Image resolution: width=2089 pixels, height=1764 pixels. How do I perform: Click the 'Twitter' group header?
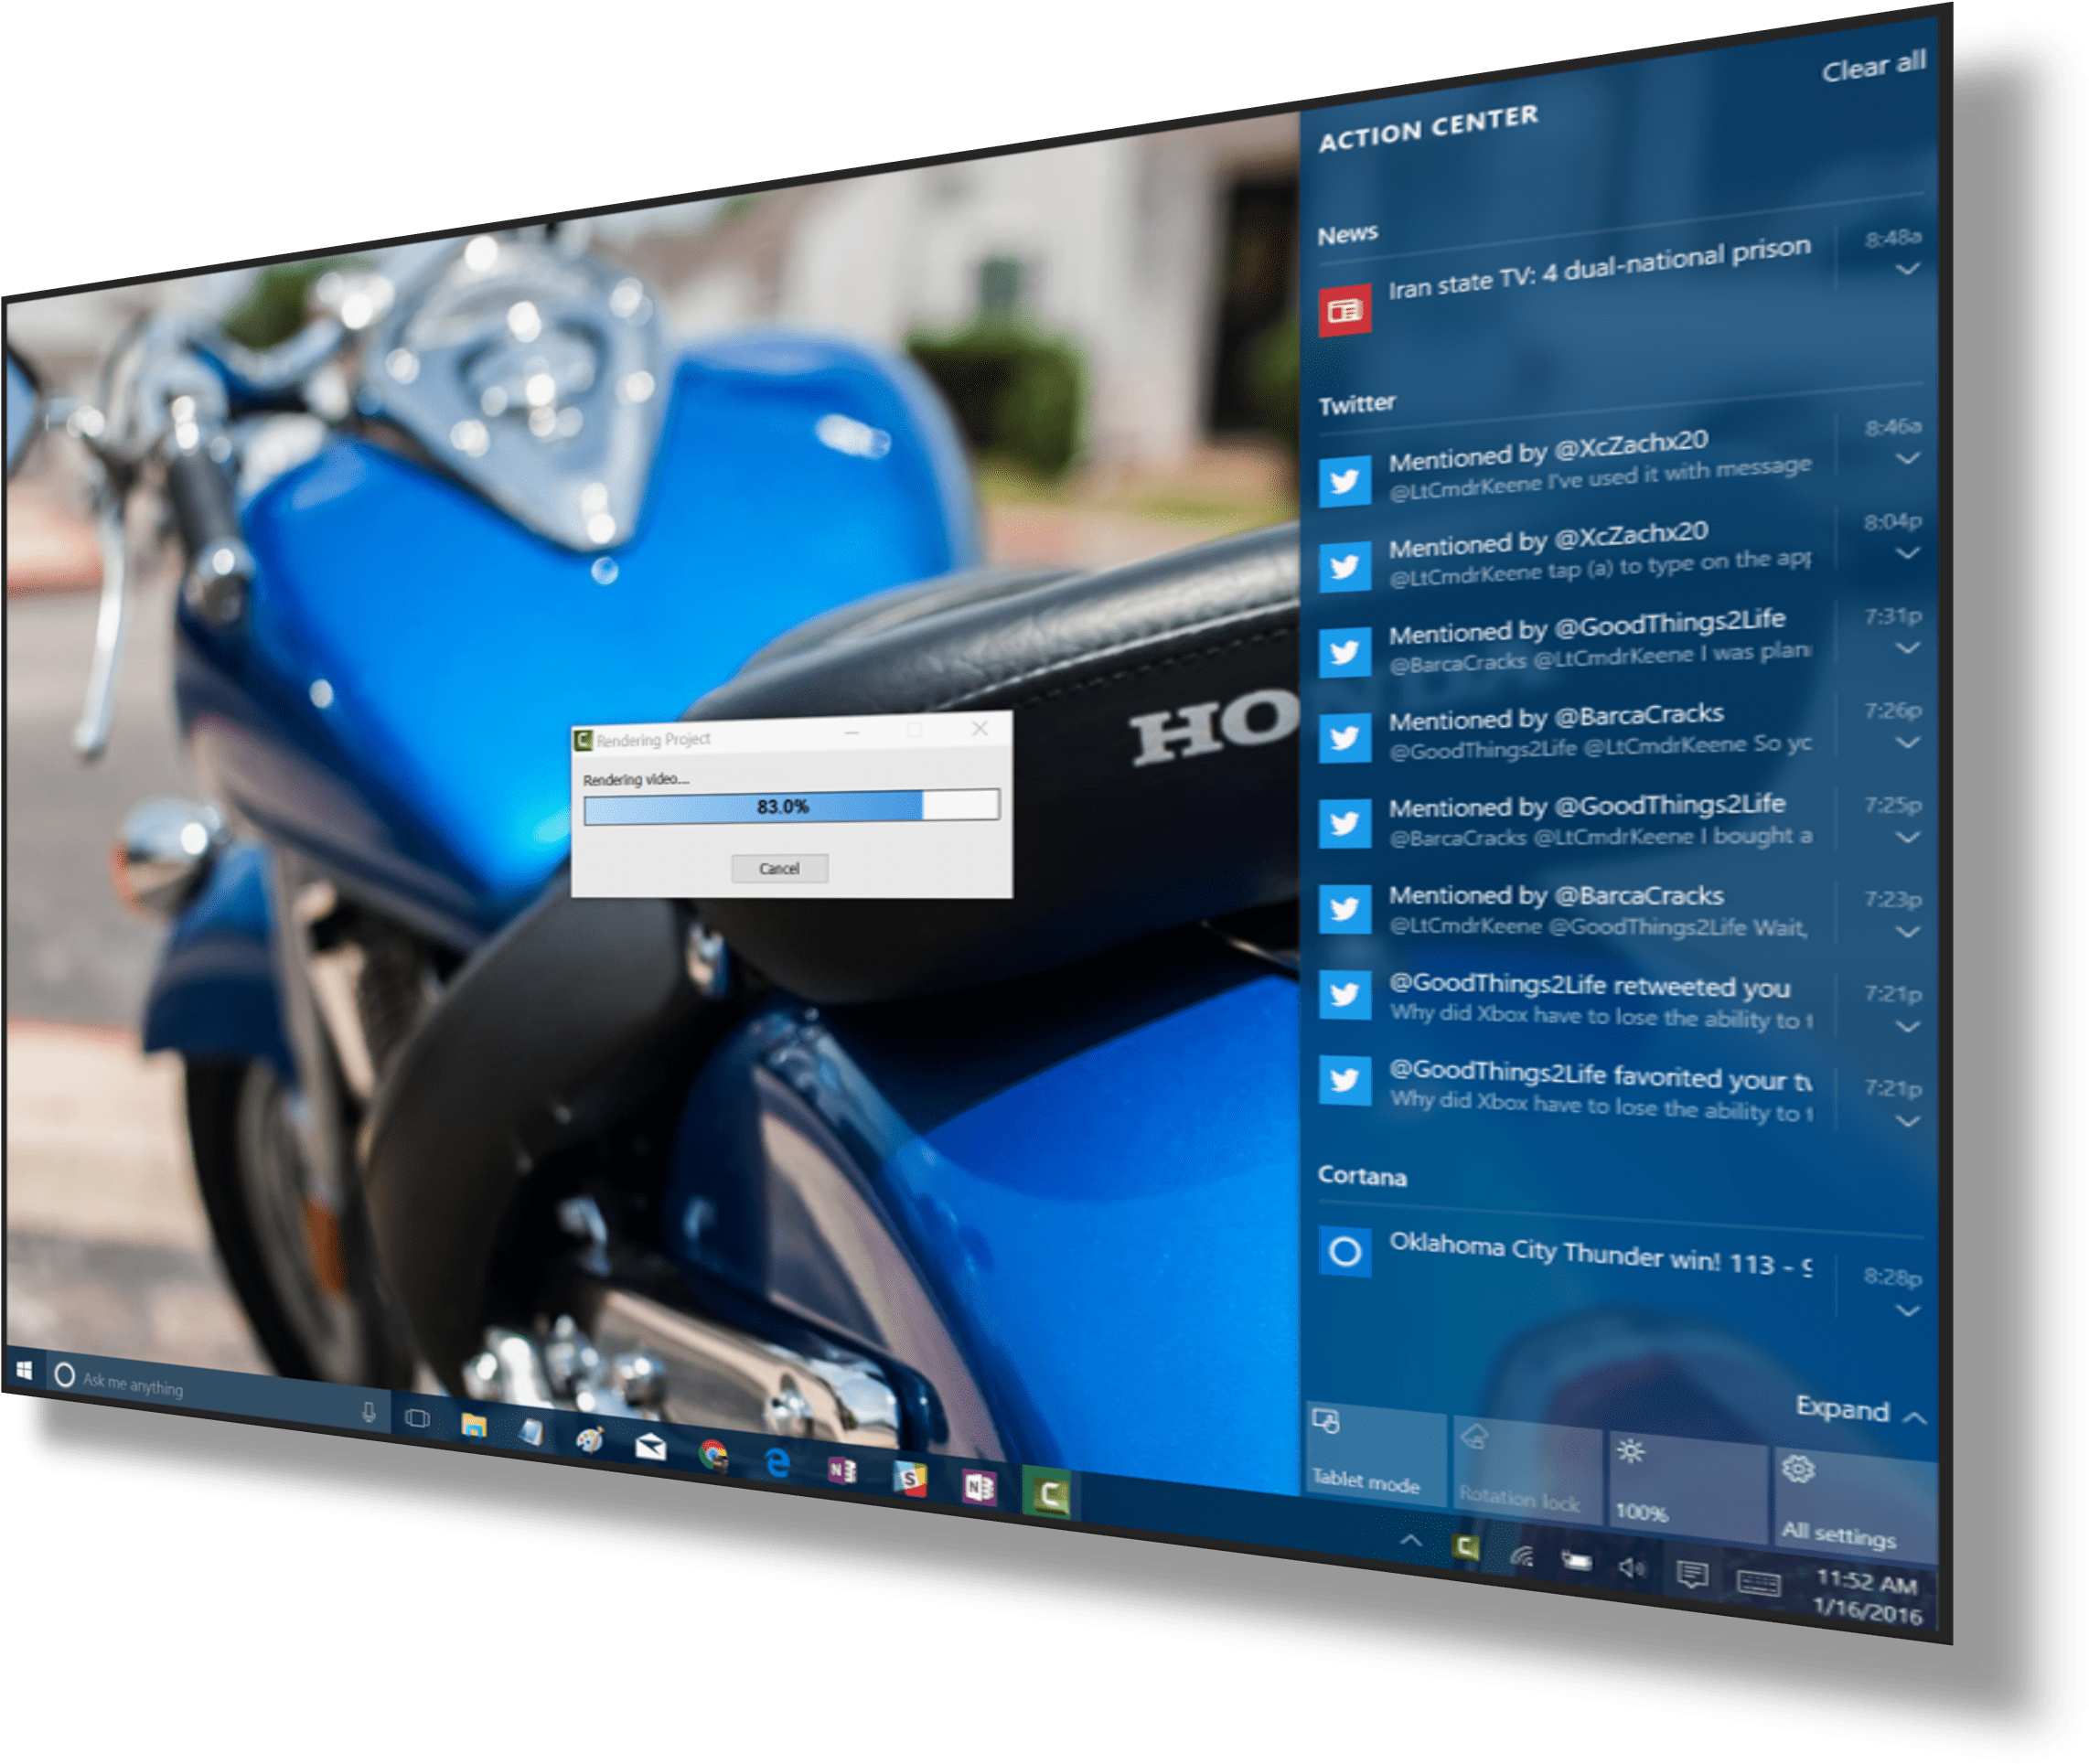[1356, 404]
